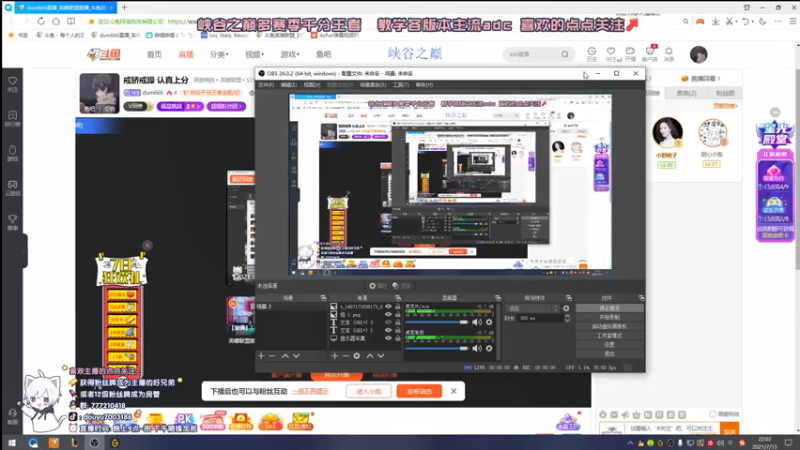
Task: Add a new scene with the plus button
Action: (261, 356)
